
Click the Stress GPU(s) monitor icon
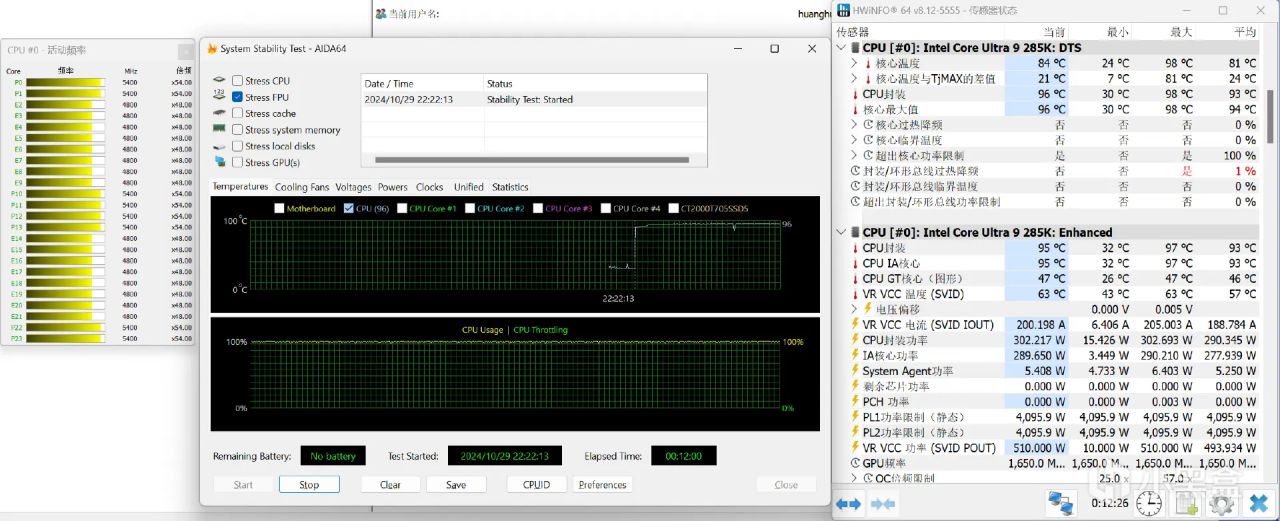(x=220, y=162)
